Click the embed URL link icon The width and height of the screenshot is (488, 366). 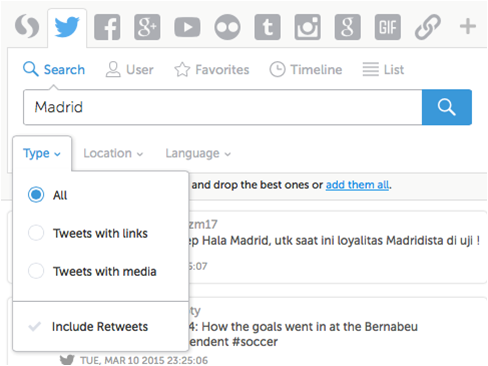click(428, 27)
